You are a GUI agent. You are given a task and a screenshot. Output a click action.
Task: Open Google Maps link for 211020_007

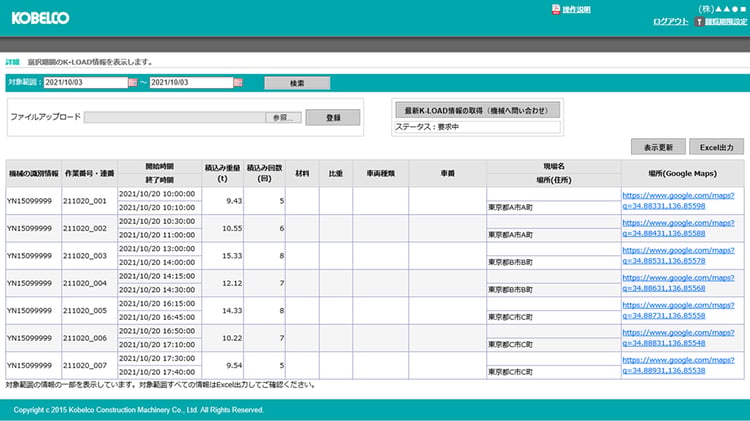tap(678, 365)
